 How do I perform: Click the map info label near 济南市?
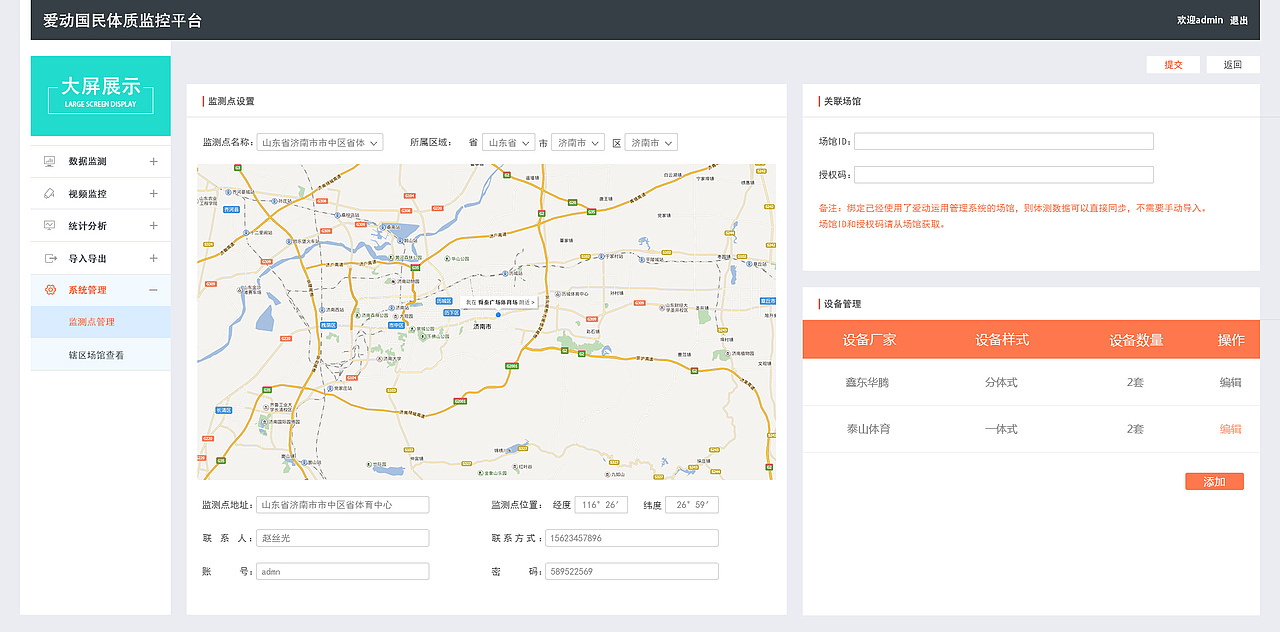(x=500, y=301)
